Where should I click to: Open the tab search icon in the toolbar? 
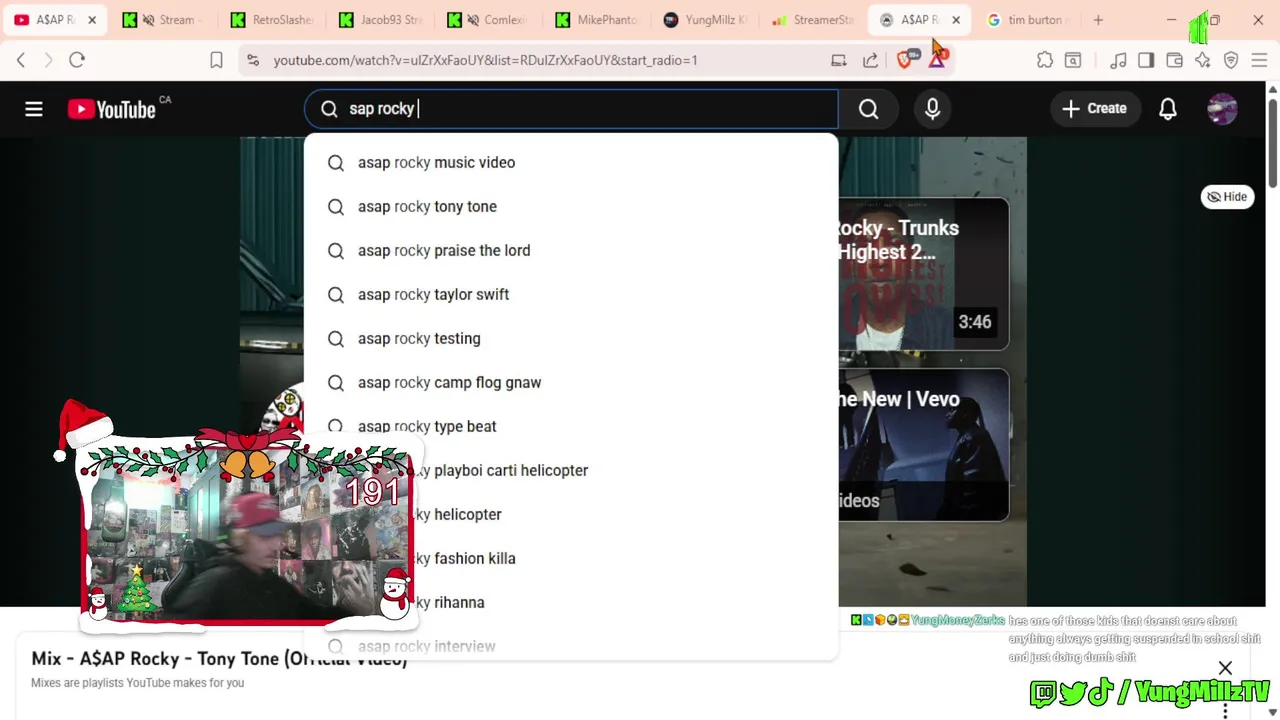coord(1073,60)
